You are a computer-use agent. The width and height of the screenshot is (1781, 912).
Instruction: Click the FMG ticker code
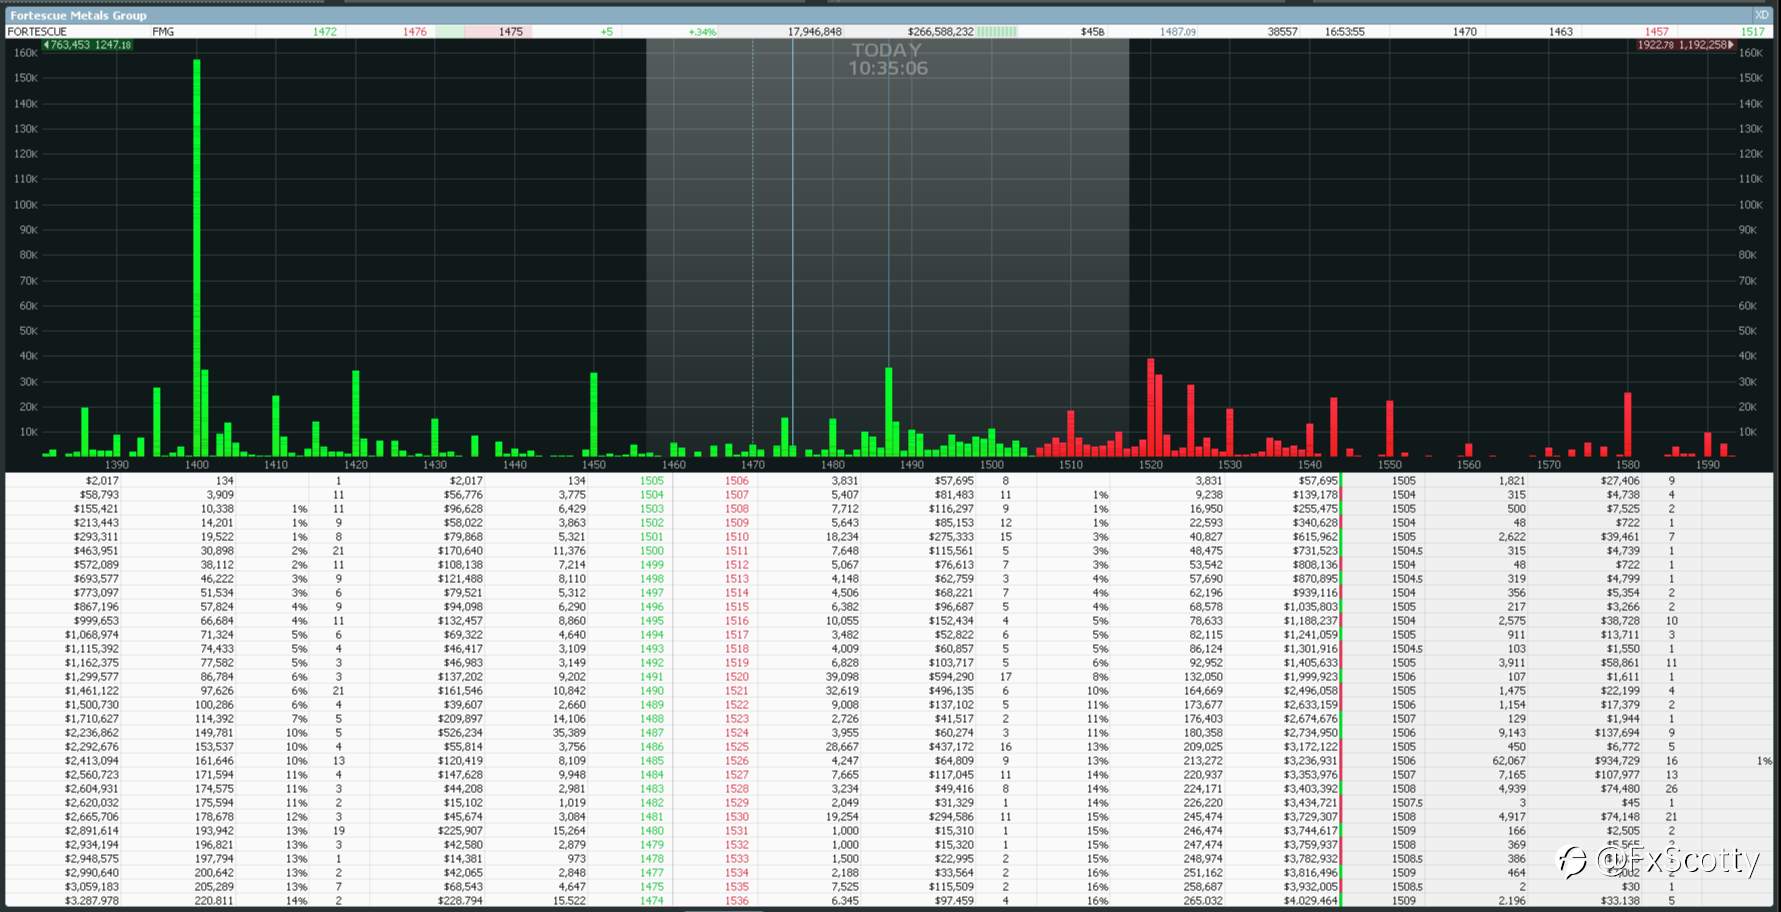[163, 32]
